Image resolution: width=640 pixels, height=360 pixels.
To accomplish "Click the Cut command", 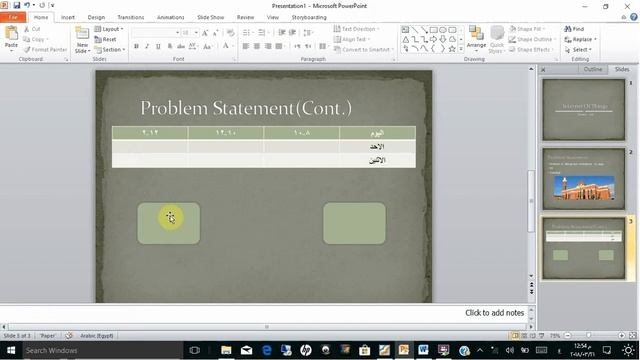I will coord(32,29).
